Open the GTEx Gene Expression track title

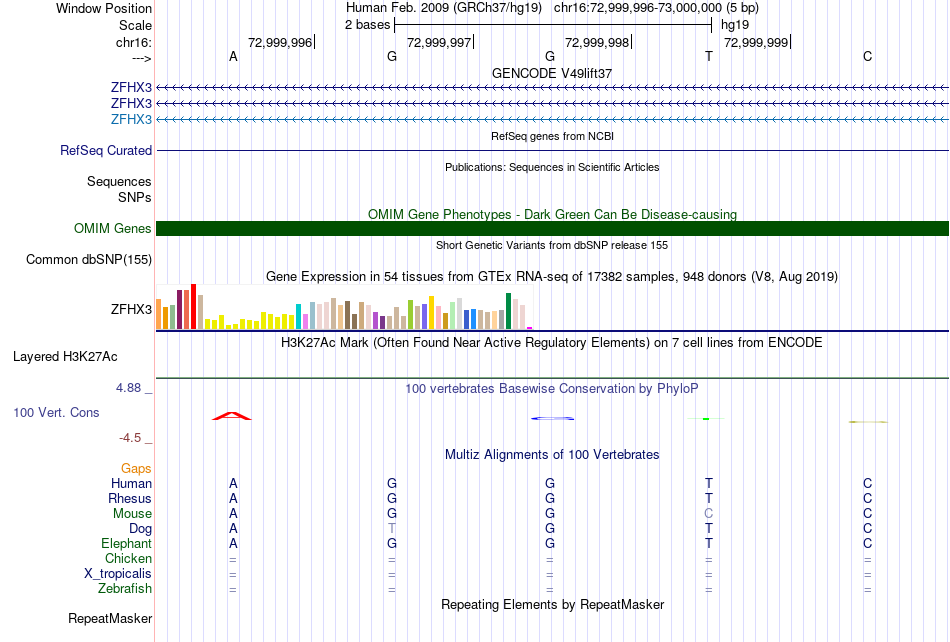[552, 277]
